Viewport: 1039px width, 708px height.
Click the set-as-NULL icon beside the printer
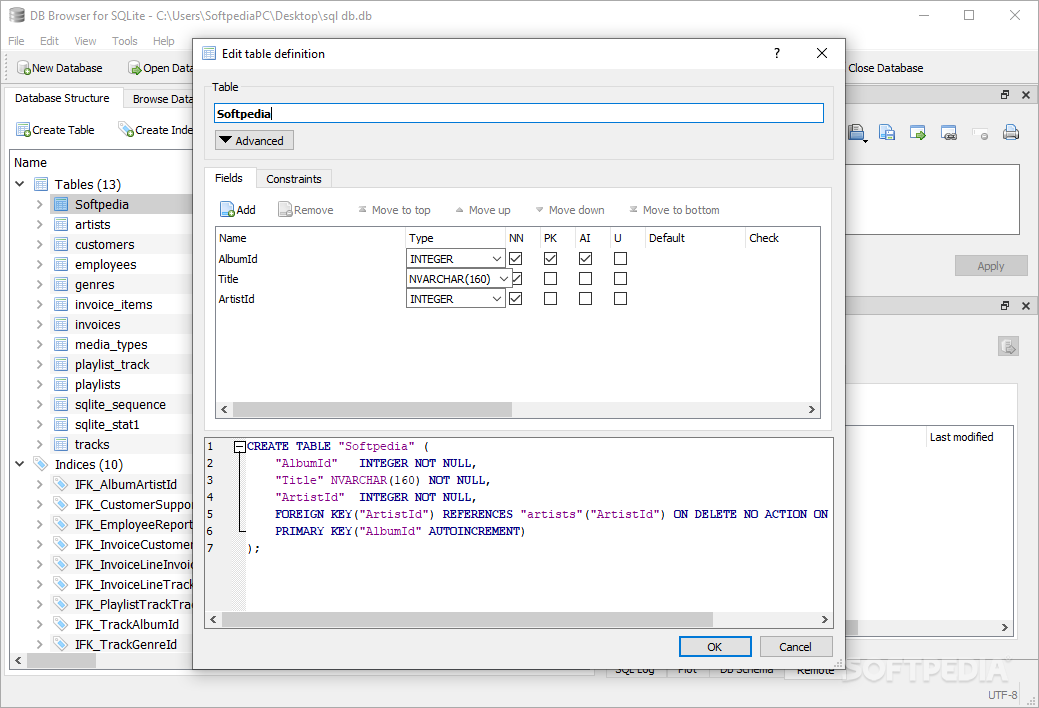point(980,133)
